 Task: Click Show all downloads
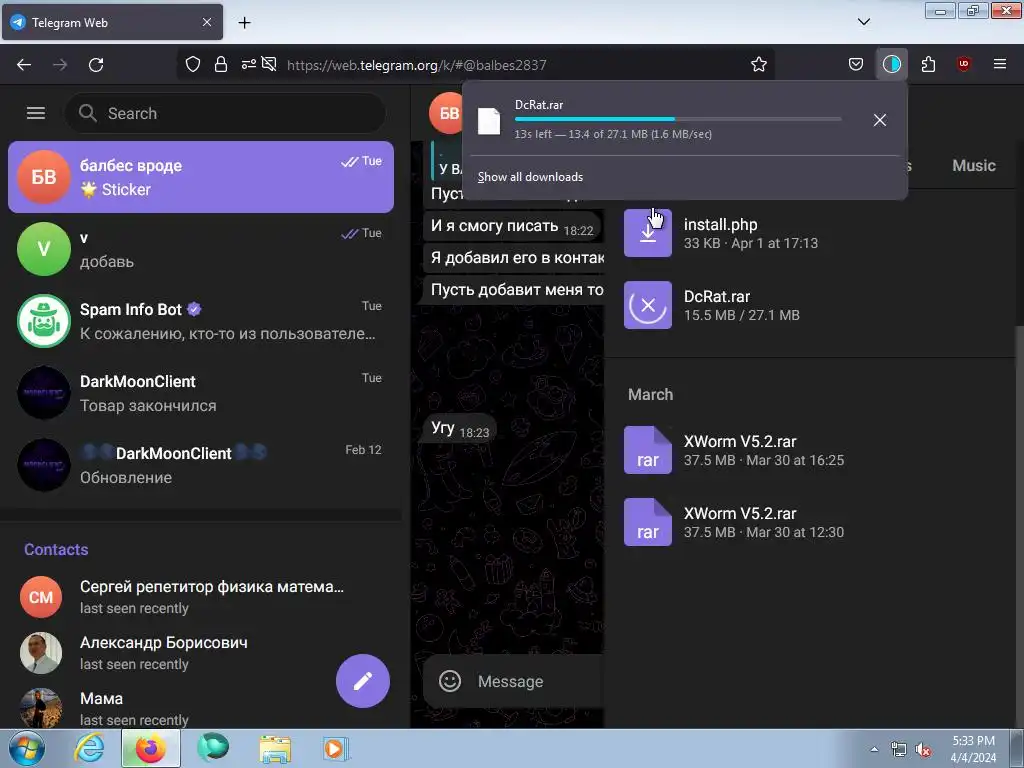click(530, 177)
